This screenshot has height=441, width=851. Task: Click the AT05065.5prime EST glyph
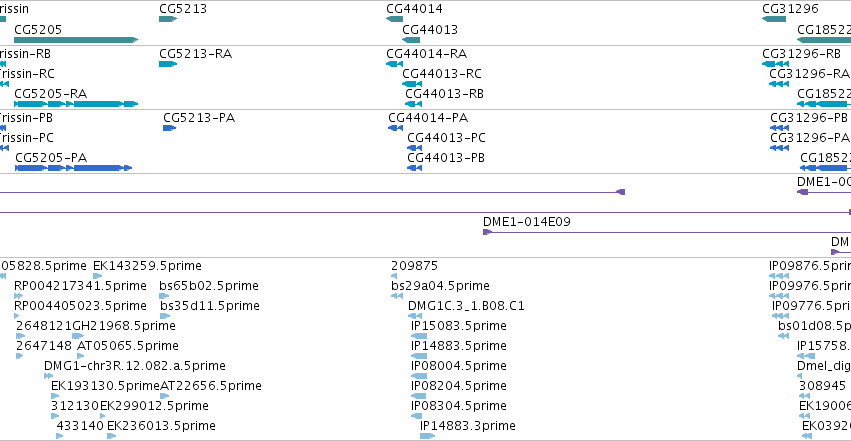80,356
